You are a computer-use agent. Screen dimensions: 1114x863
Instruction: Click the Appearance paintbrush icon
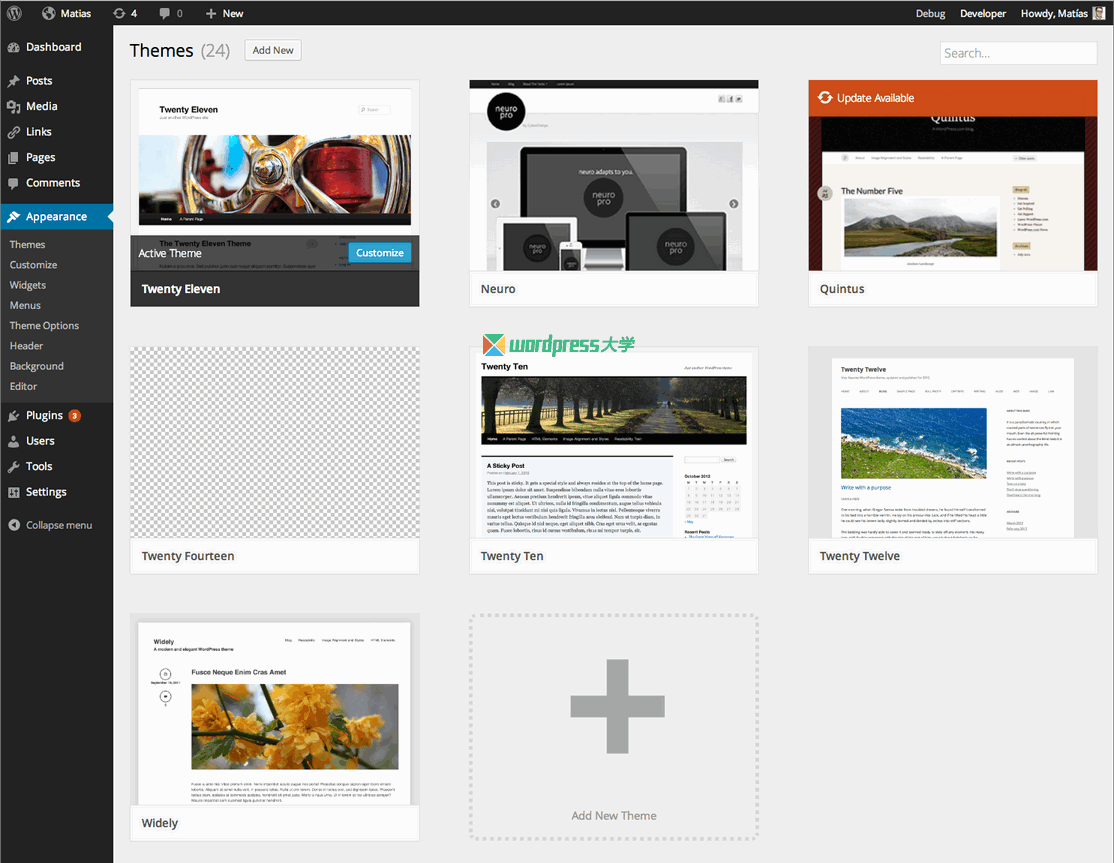(x=13, y=217)
